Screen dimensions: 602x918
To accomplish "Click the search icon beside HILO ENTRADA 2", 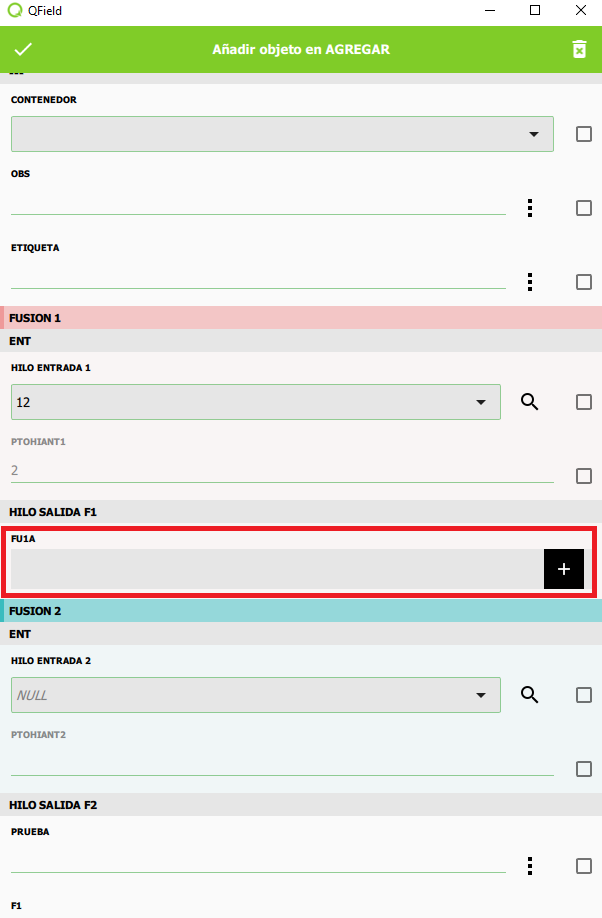I will tap(530, 695).
